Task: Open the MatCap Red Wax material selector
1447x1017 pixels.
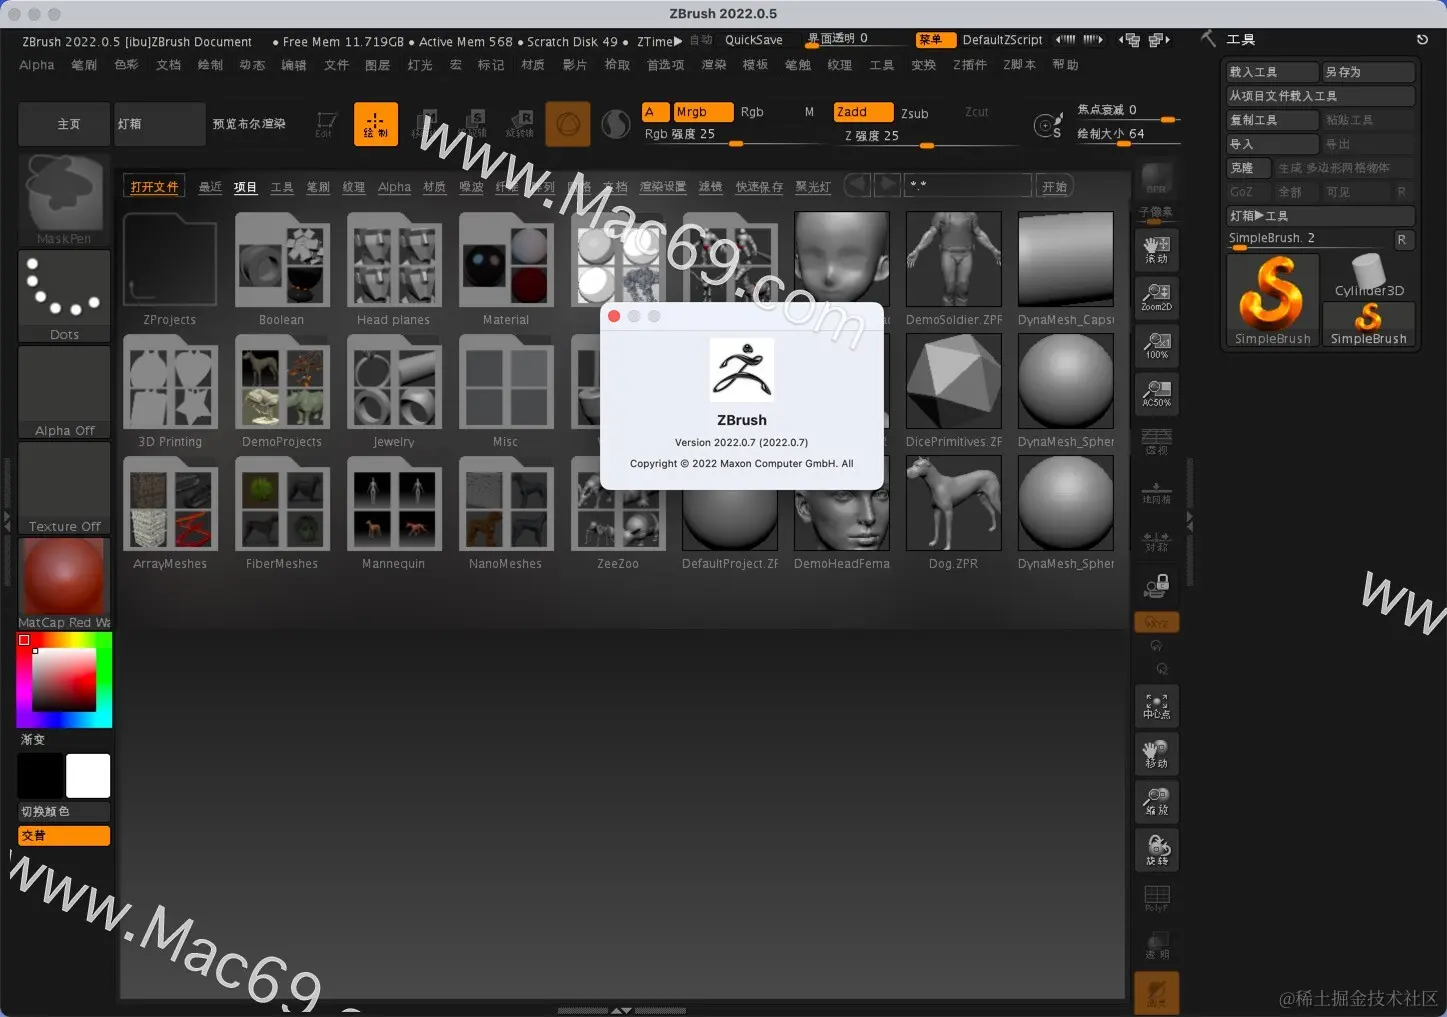Action: [x=64, y=583]
